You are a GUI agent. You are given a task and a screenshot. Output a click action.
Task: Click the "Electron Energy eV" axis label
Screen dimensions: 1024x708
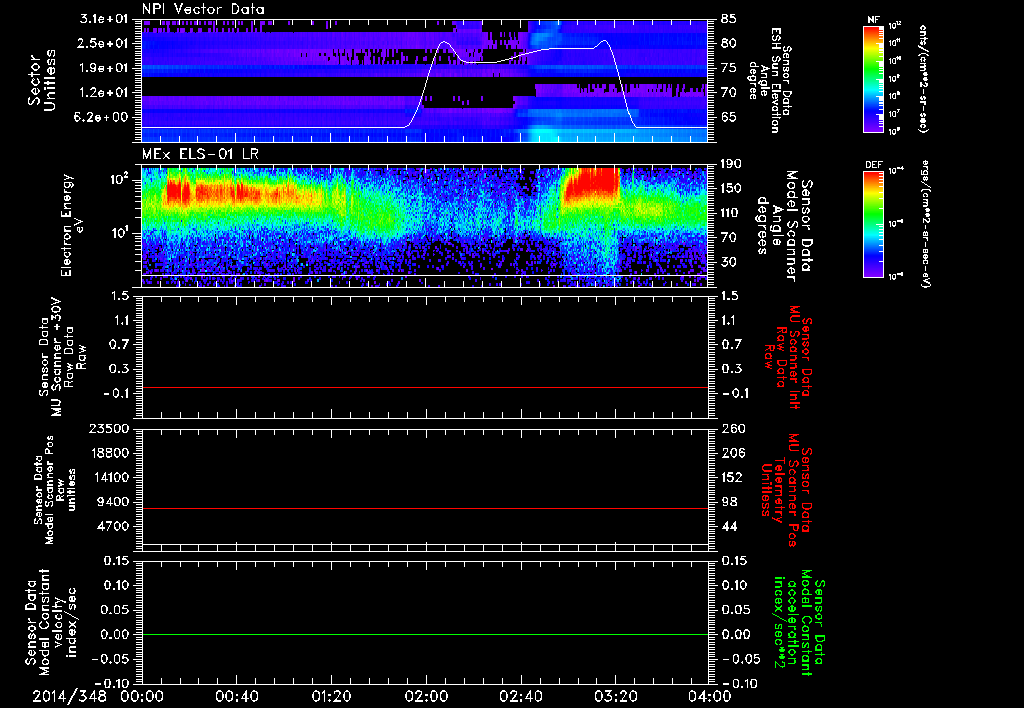tap(73, 225)
